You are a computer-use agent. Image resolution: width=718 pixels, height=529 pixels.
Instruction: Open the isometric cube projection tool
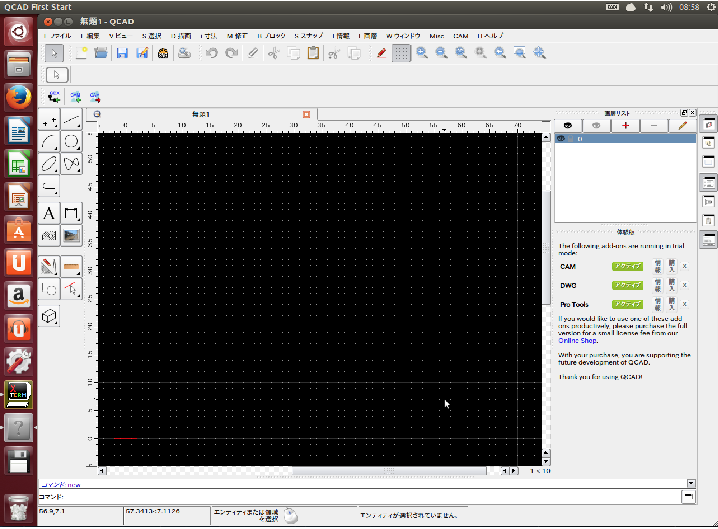(49, 316)
